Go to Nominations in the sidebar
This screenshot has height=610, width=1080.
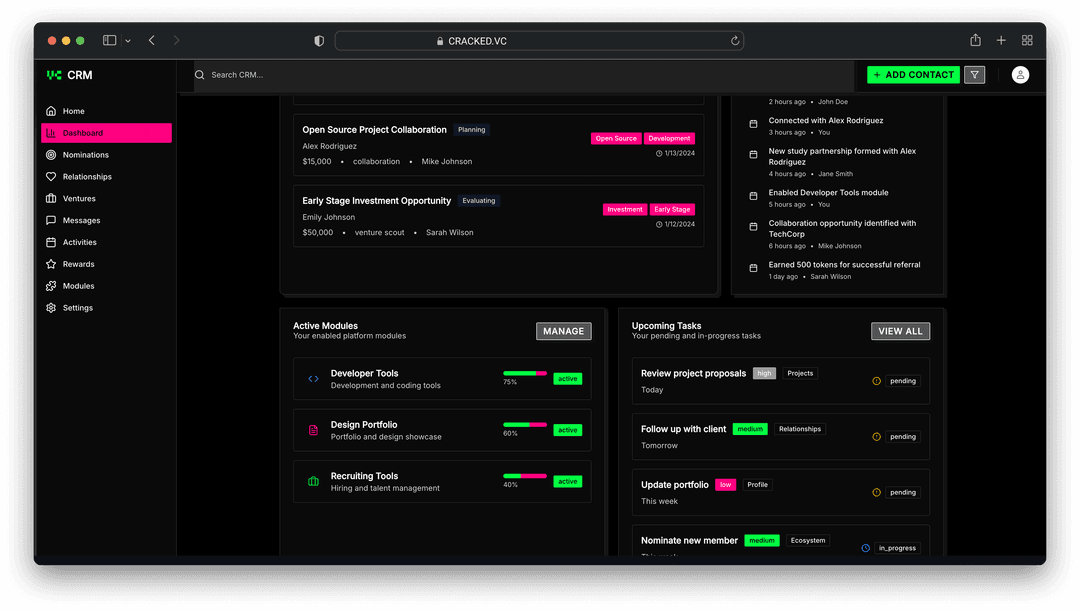[x=85, y=155]
